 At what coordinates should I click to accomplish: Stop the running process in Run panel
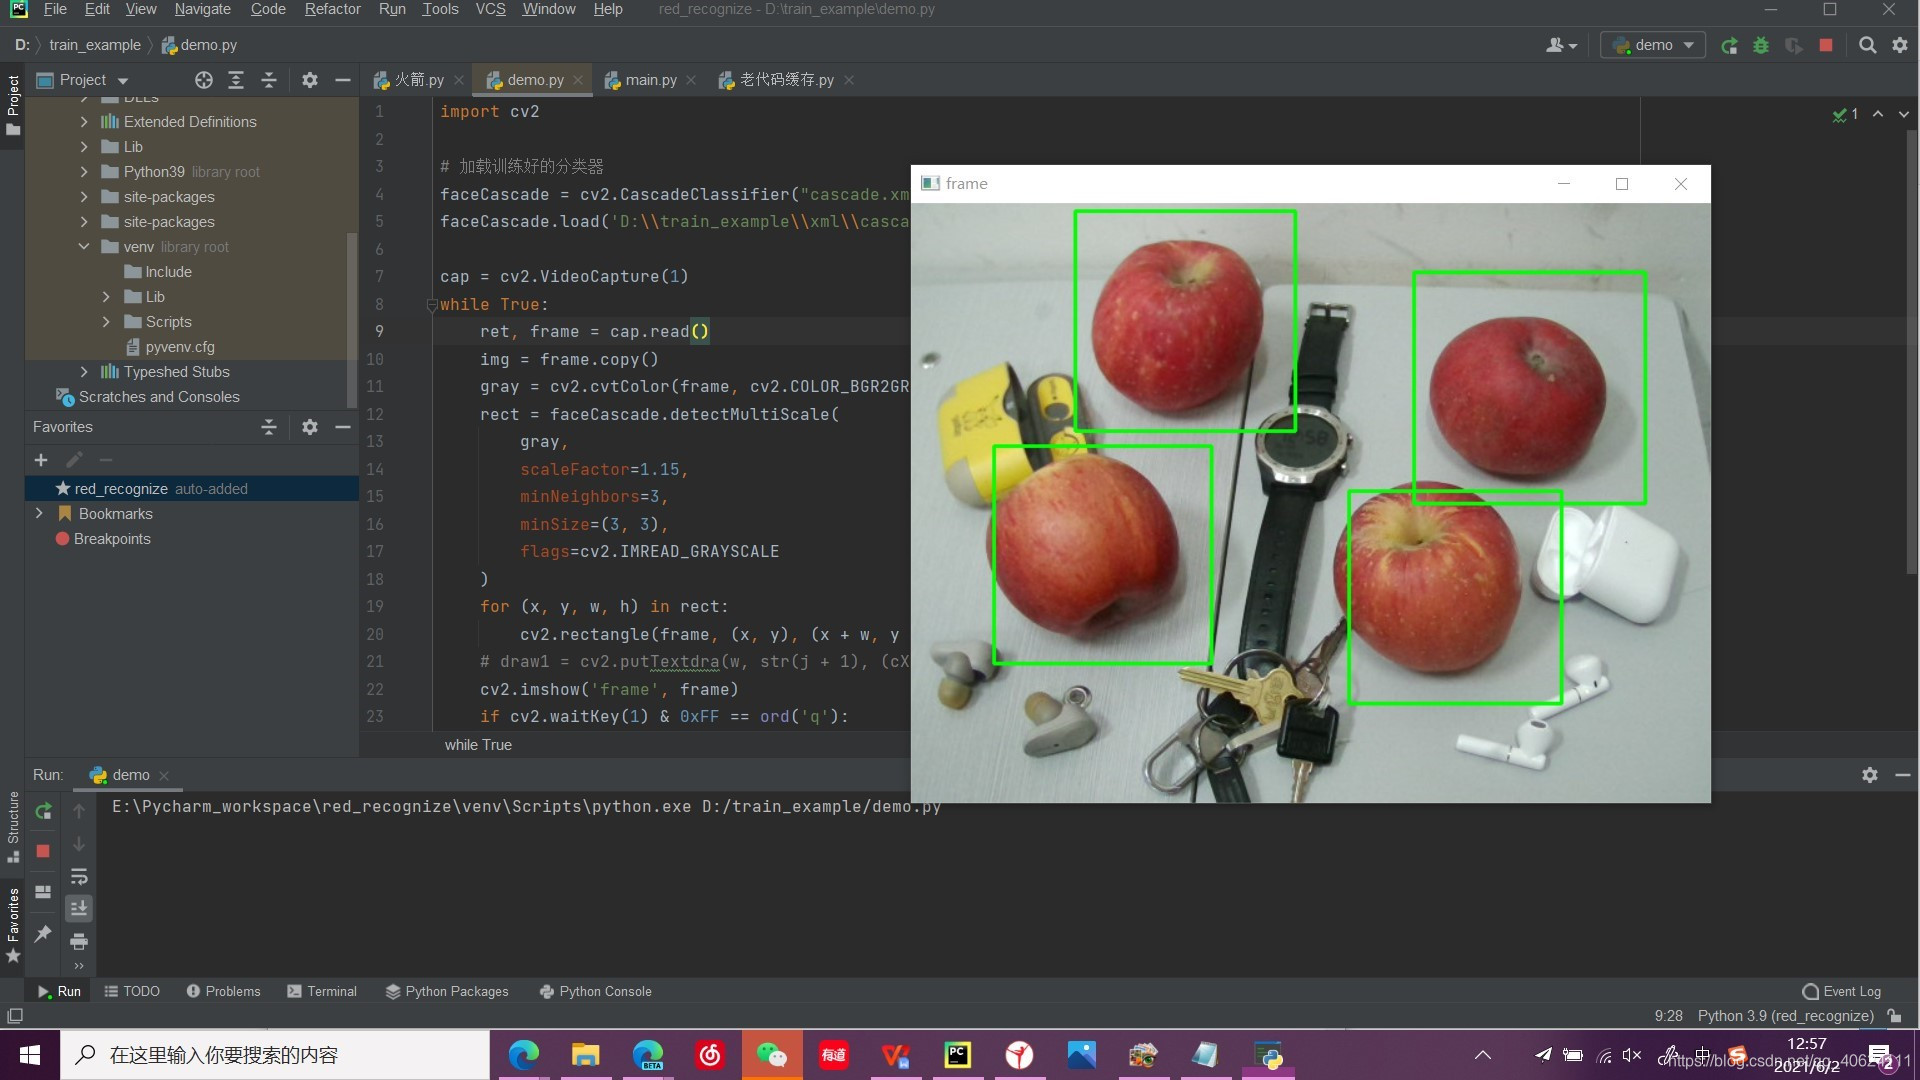click(43, 851)
